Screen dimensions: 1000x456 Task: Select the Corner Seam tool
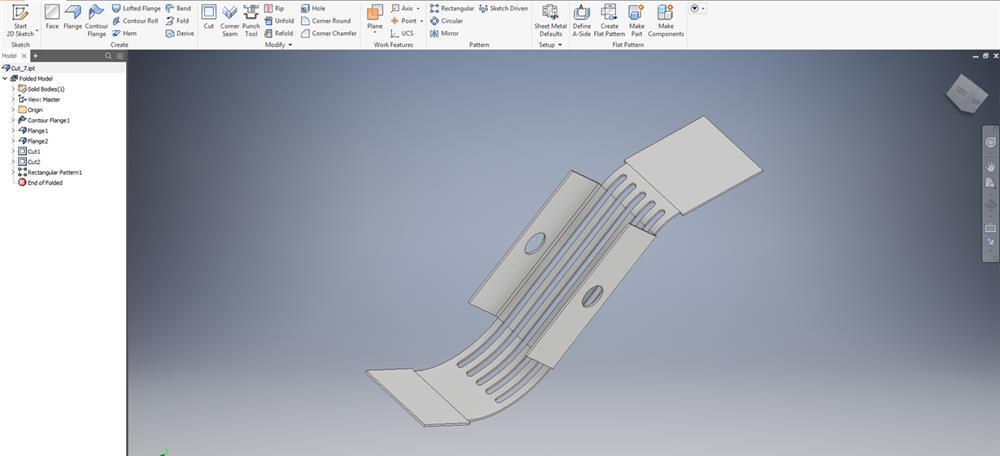[x=230, y=20]
